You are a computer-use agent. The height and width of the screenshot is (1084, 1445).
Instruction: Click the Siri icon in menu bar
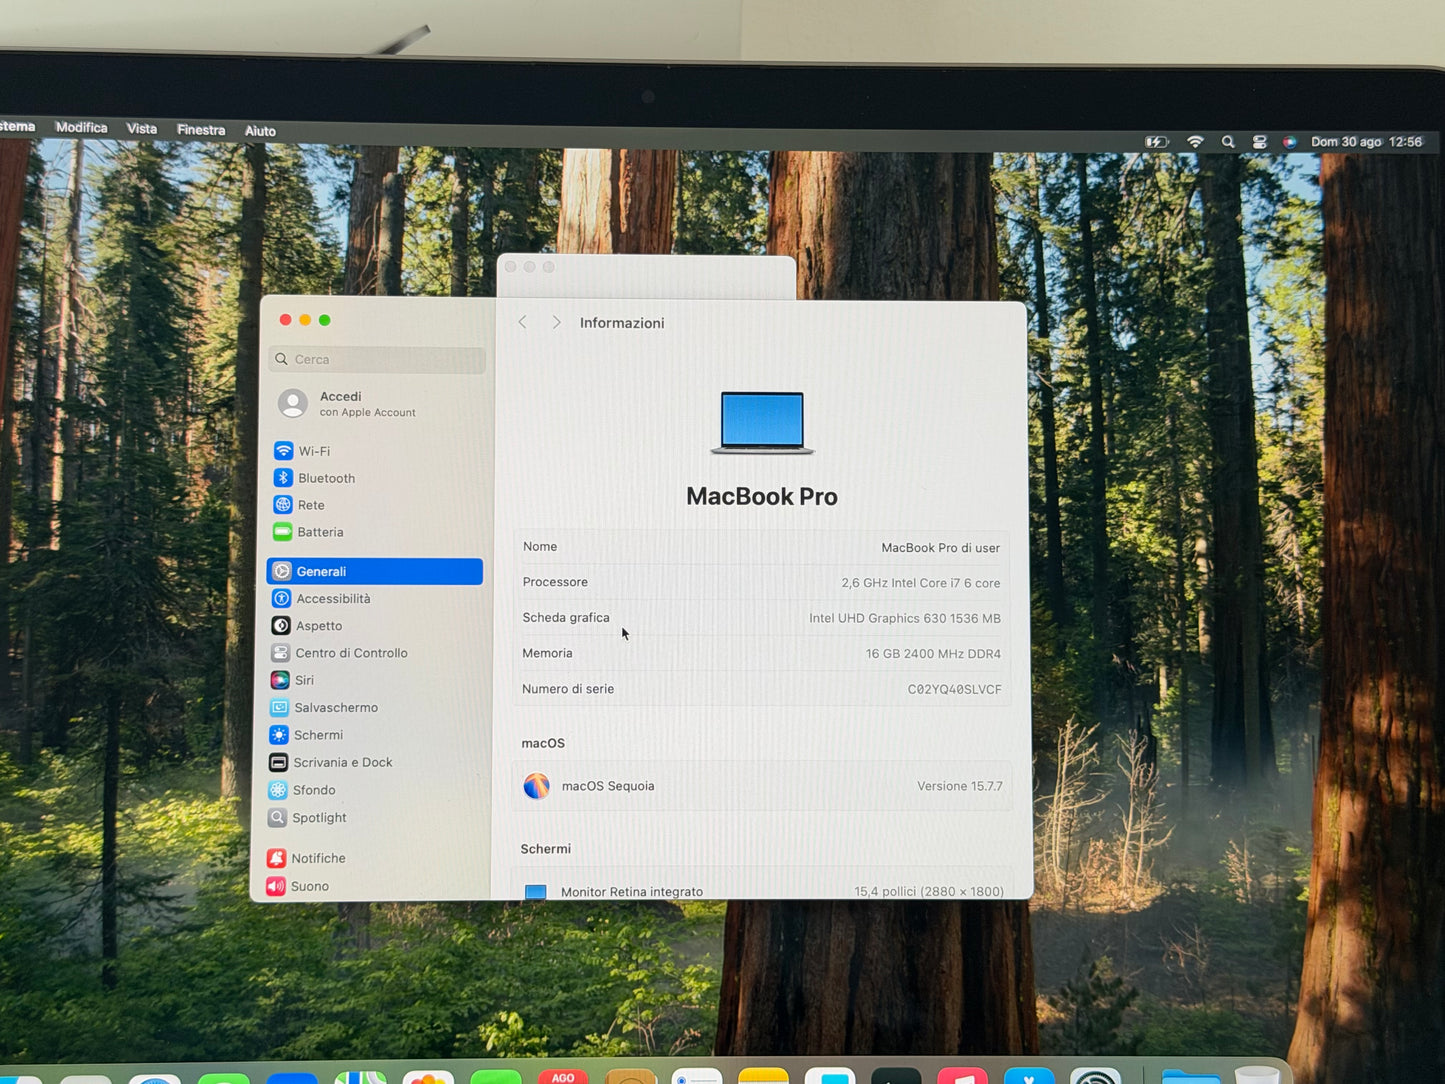point(1290,142)
